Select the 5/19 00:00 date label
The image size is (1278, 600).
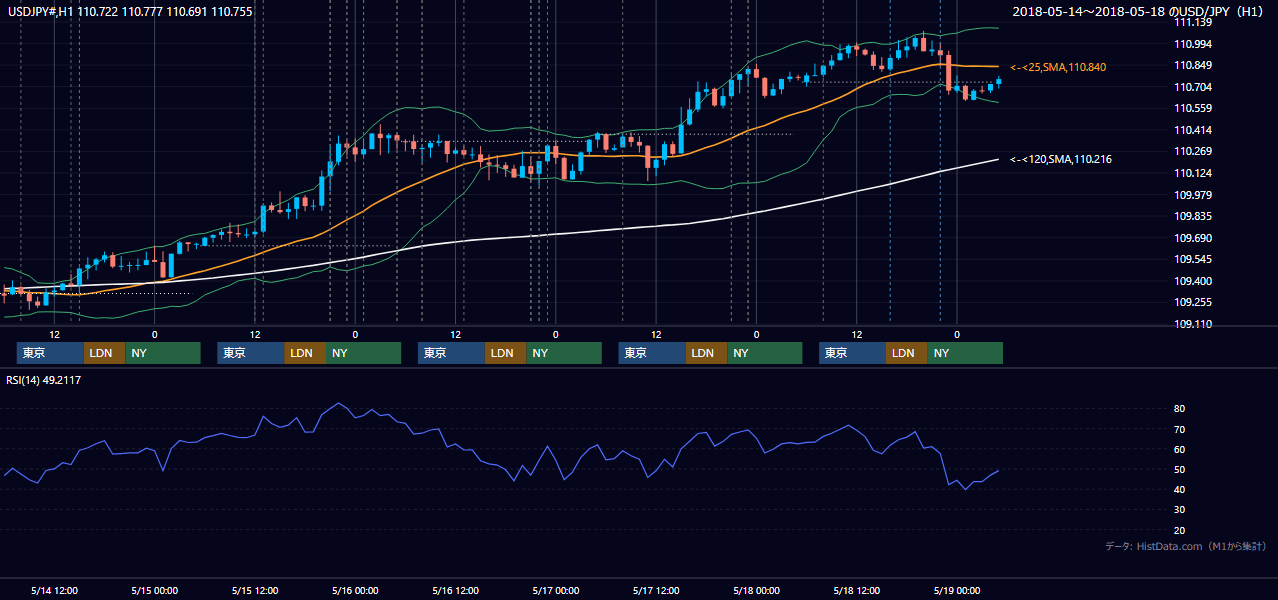point(957,590)
